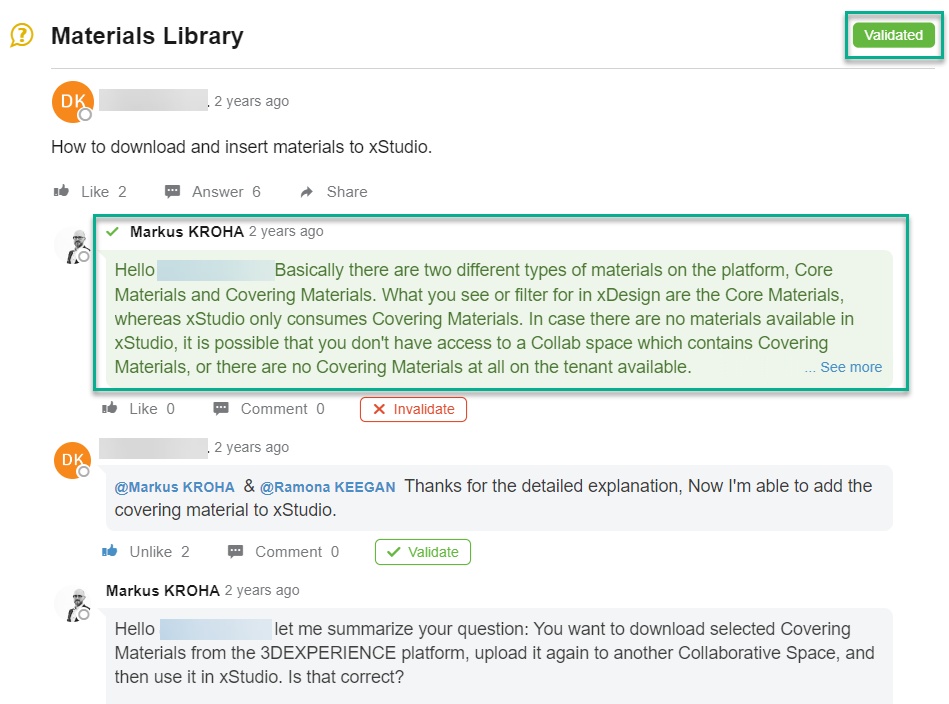Open the @Ramona KEEGAN mention link
Viewport: 949px width, 704px height.
[x=328, y=487]
